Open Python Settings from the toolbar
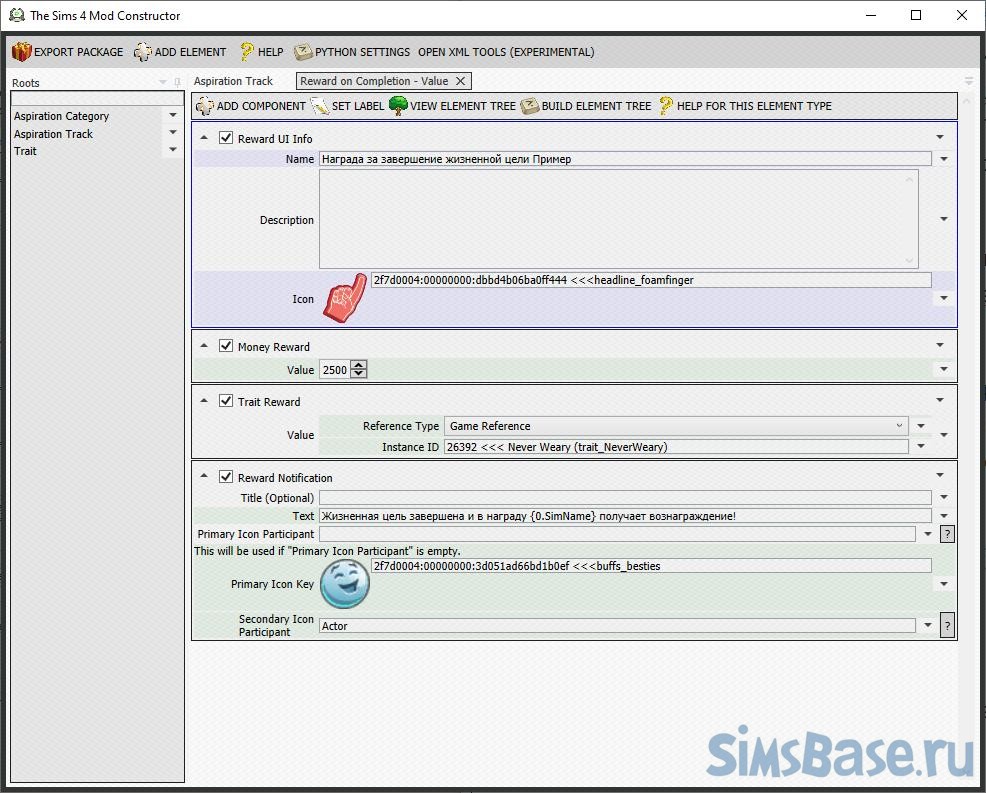 tap(352, 52)
